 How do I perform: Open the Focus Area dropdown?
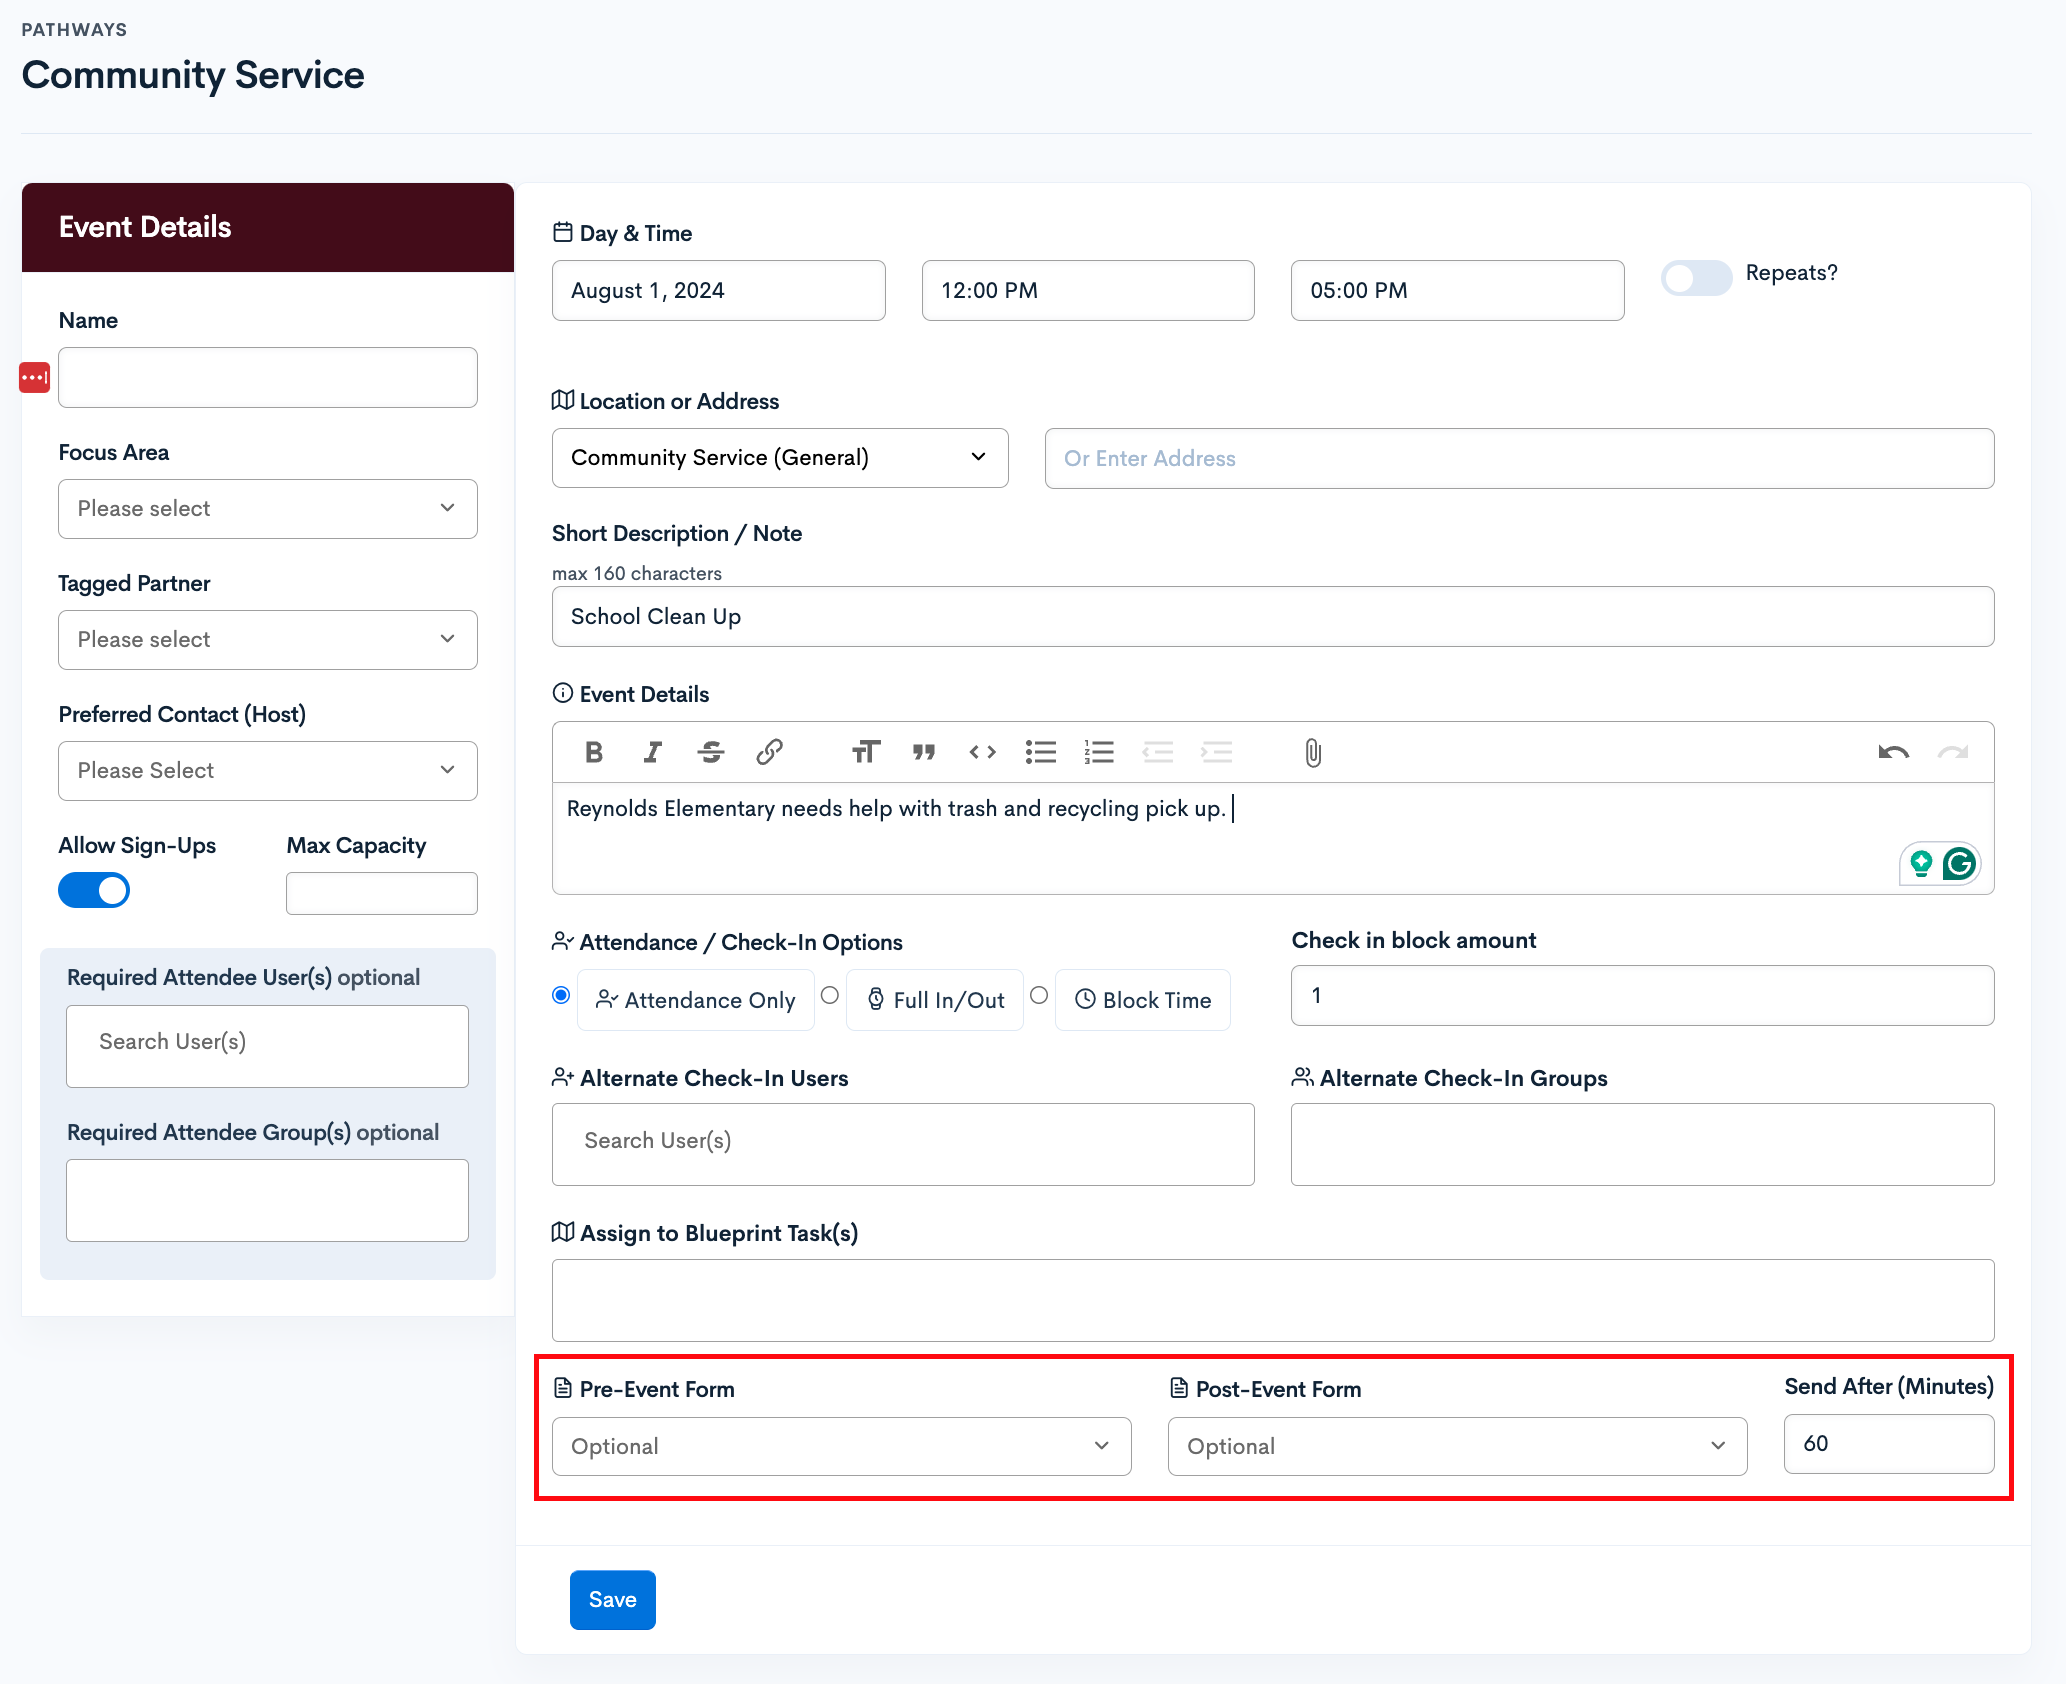coord(268,509)
